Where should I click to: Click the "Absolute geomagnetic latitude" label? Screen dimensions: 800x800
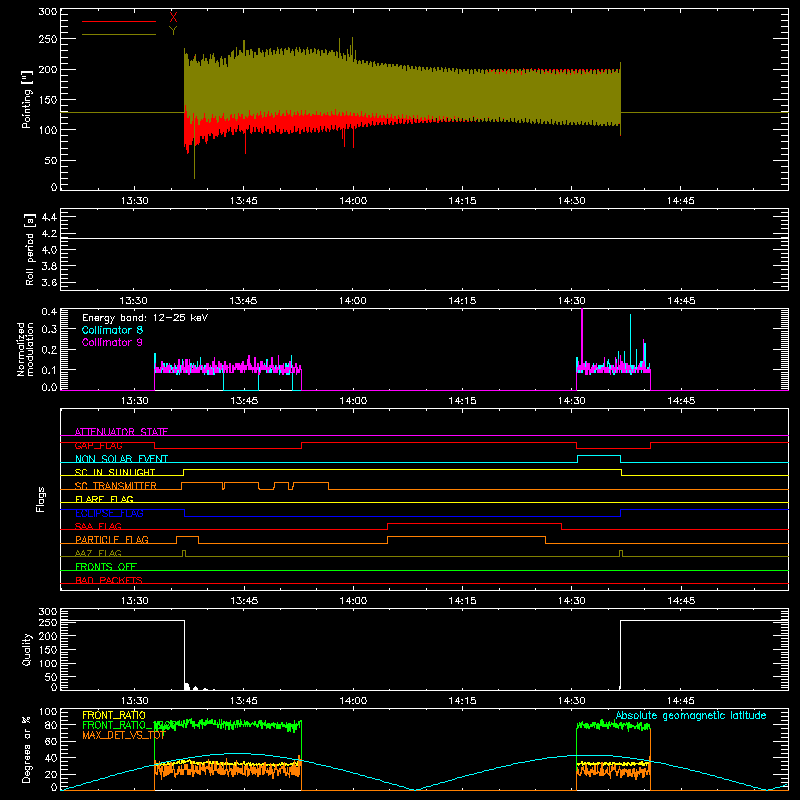tap(691, 715)
